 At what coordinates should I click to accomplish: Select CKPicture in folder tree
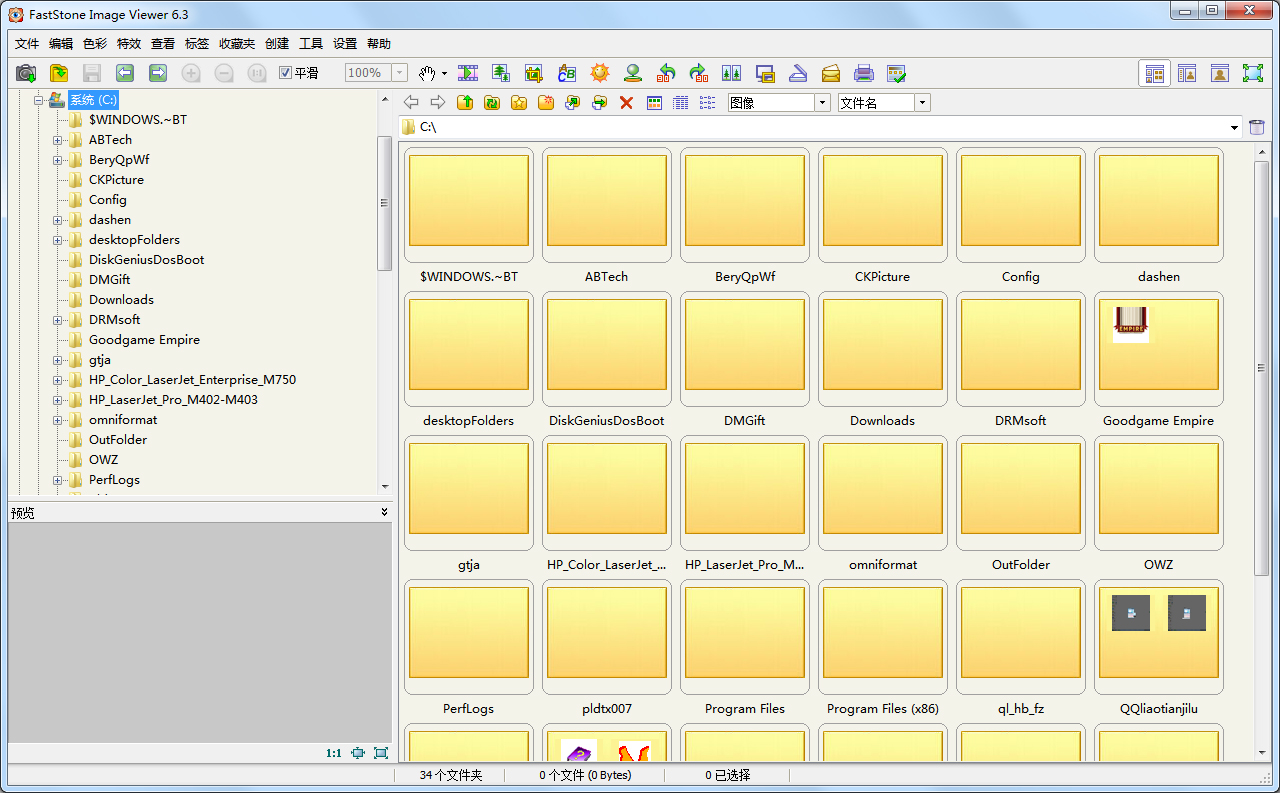point(116,180)
